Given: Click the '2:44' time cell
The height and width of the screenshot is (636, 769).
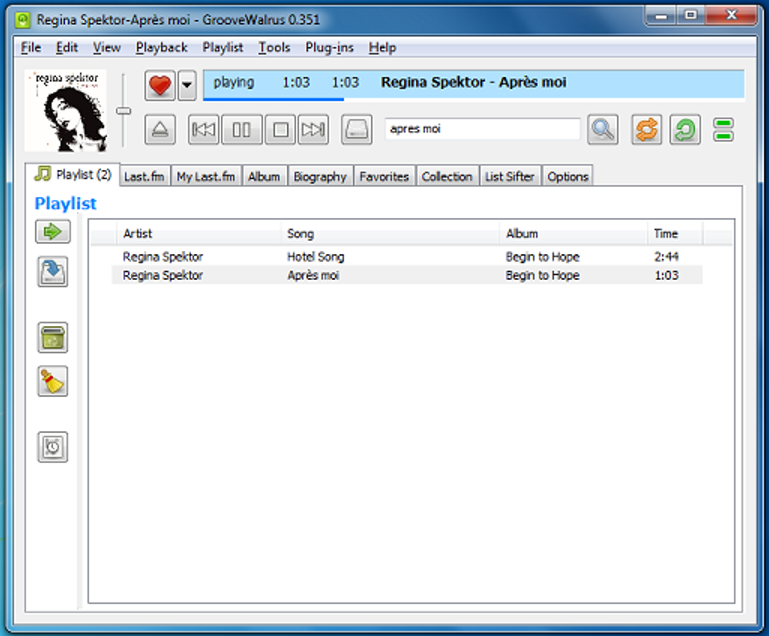Looking at the screenshot, I should click(x=666, y=256).
